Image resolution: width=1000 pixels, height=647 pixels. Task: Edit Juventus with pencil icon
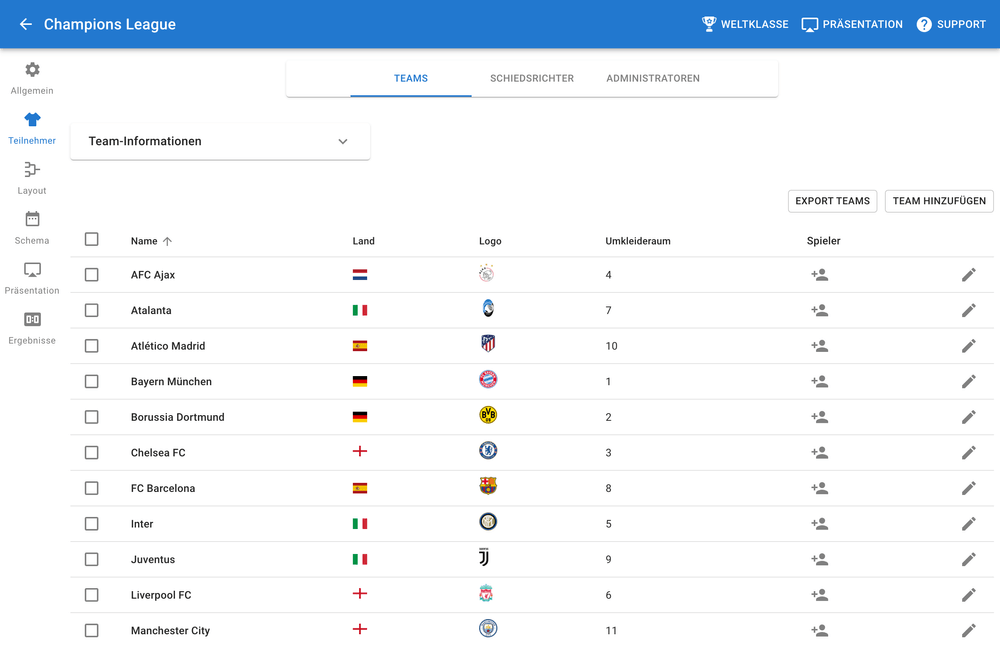pyautogui.click(x=969, y=560)
